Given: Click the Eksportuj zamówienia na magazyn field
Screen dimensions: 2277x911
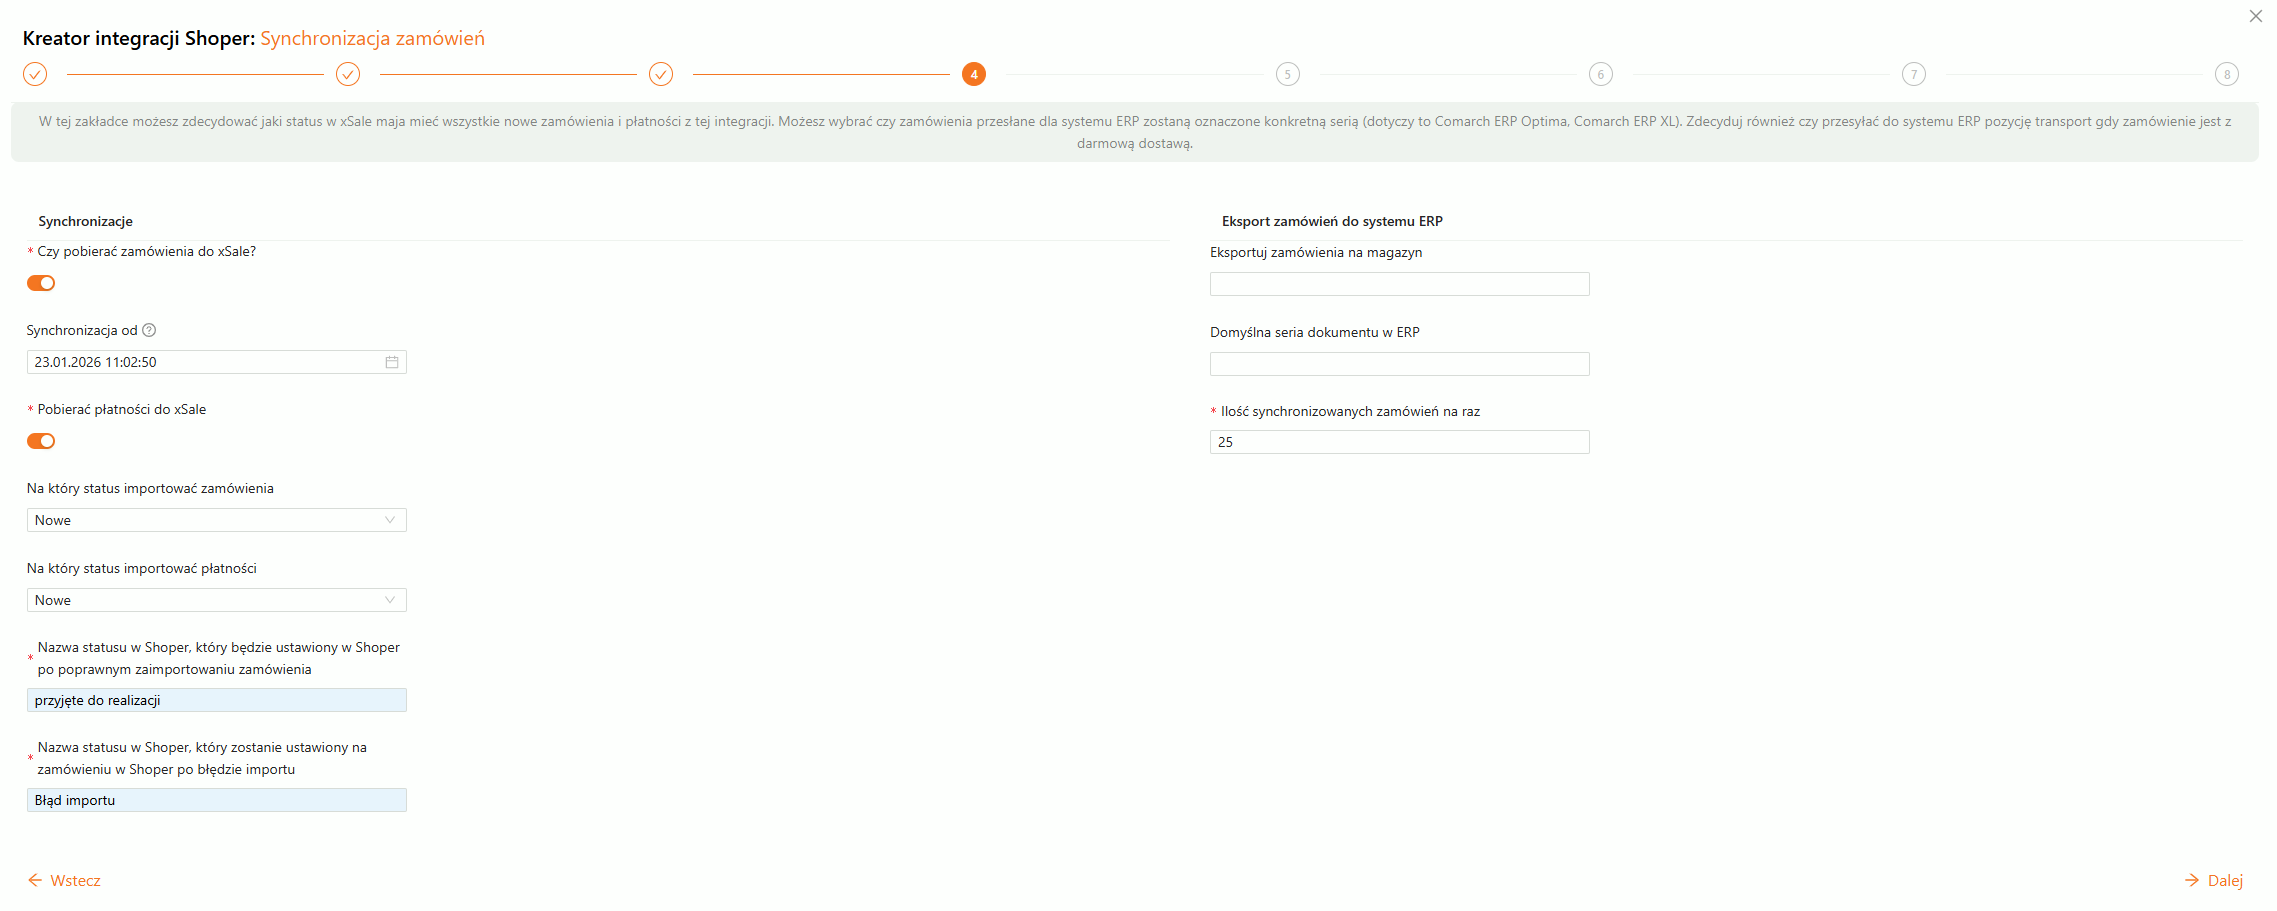Looking at the screenshot, I should click(1399, 284).
